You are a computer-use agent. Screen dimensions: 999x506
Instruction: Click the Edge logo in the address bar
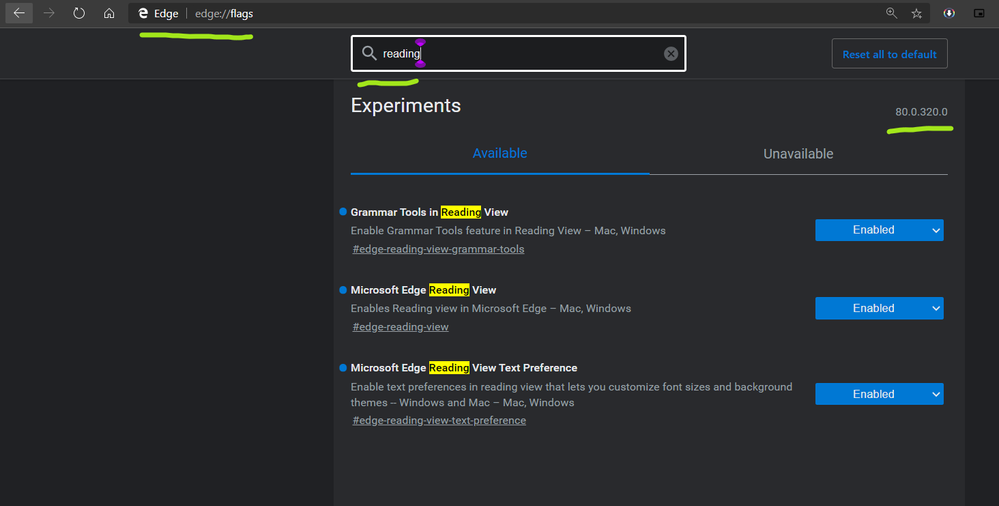pos(143,13)
